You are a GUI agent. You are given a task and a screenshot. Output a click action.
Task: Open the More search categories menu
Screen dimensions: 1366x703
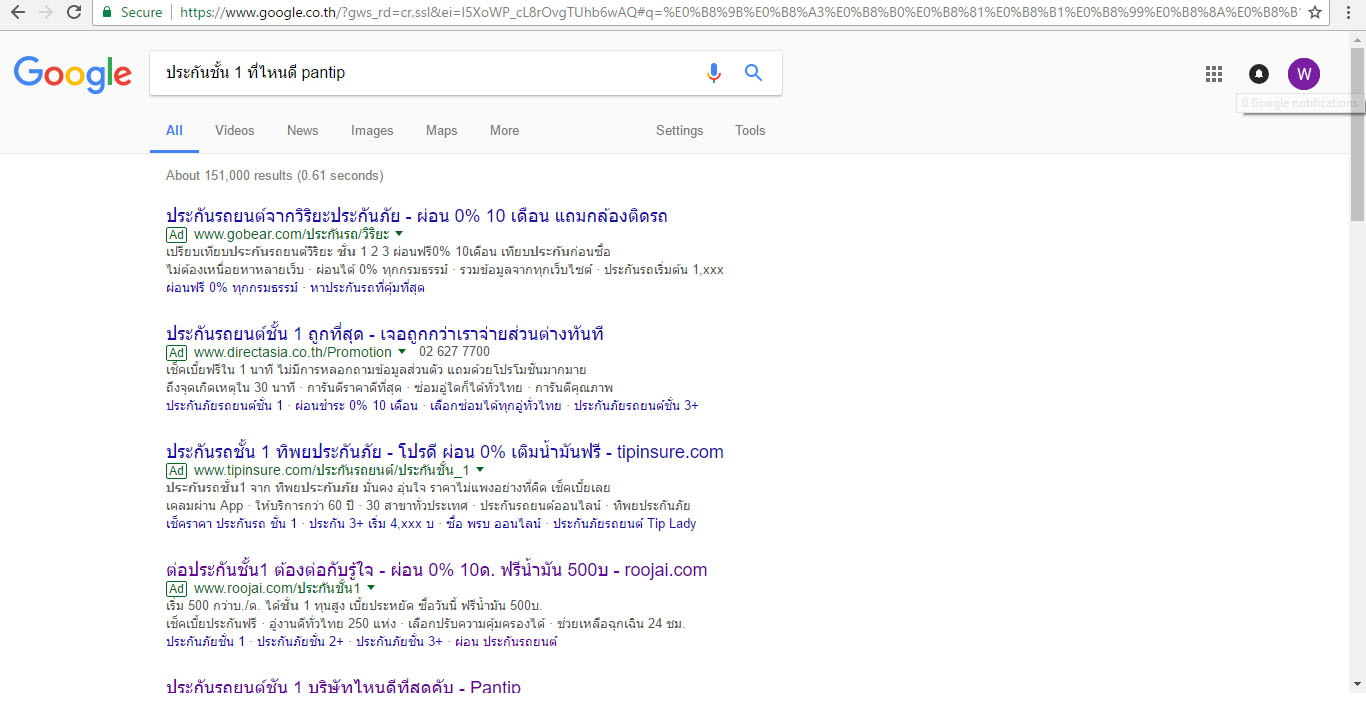[504, 130]
